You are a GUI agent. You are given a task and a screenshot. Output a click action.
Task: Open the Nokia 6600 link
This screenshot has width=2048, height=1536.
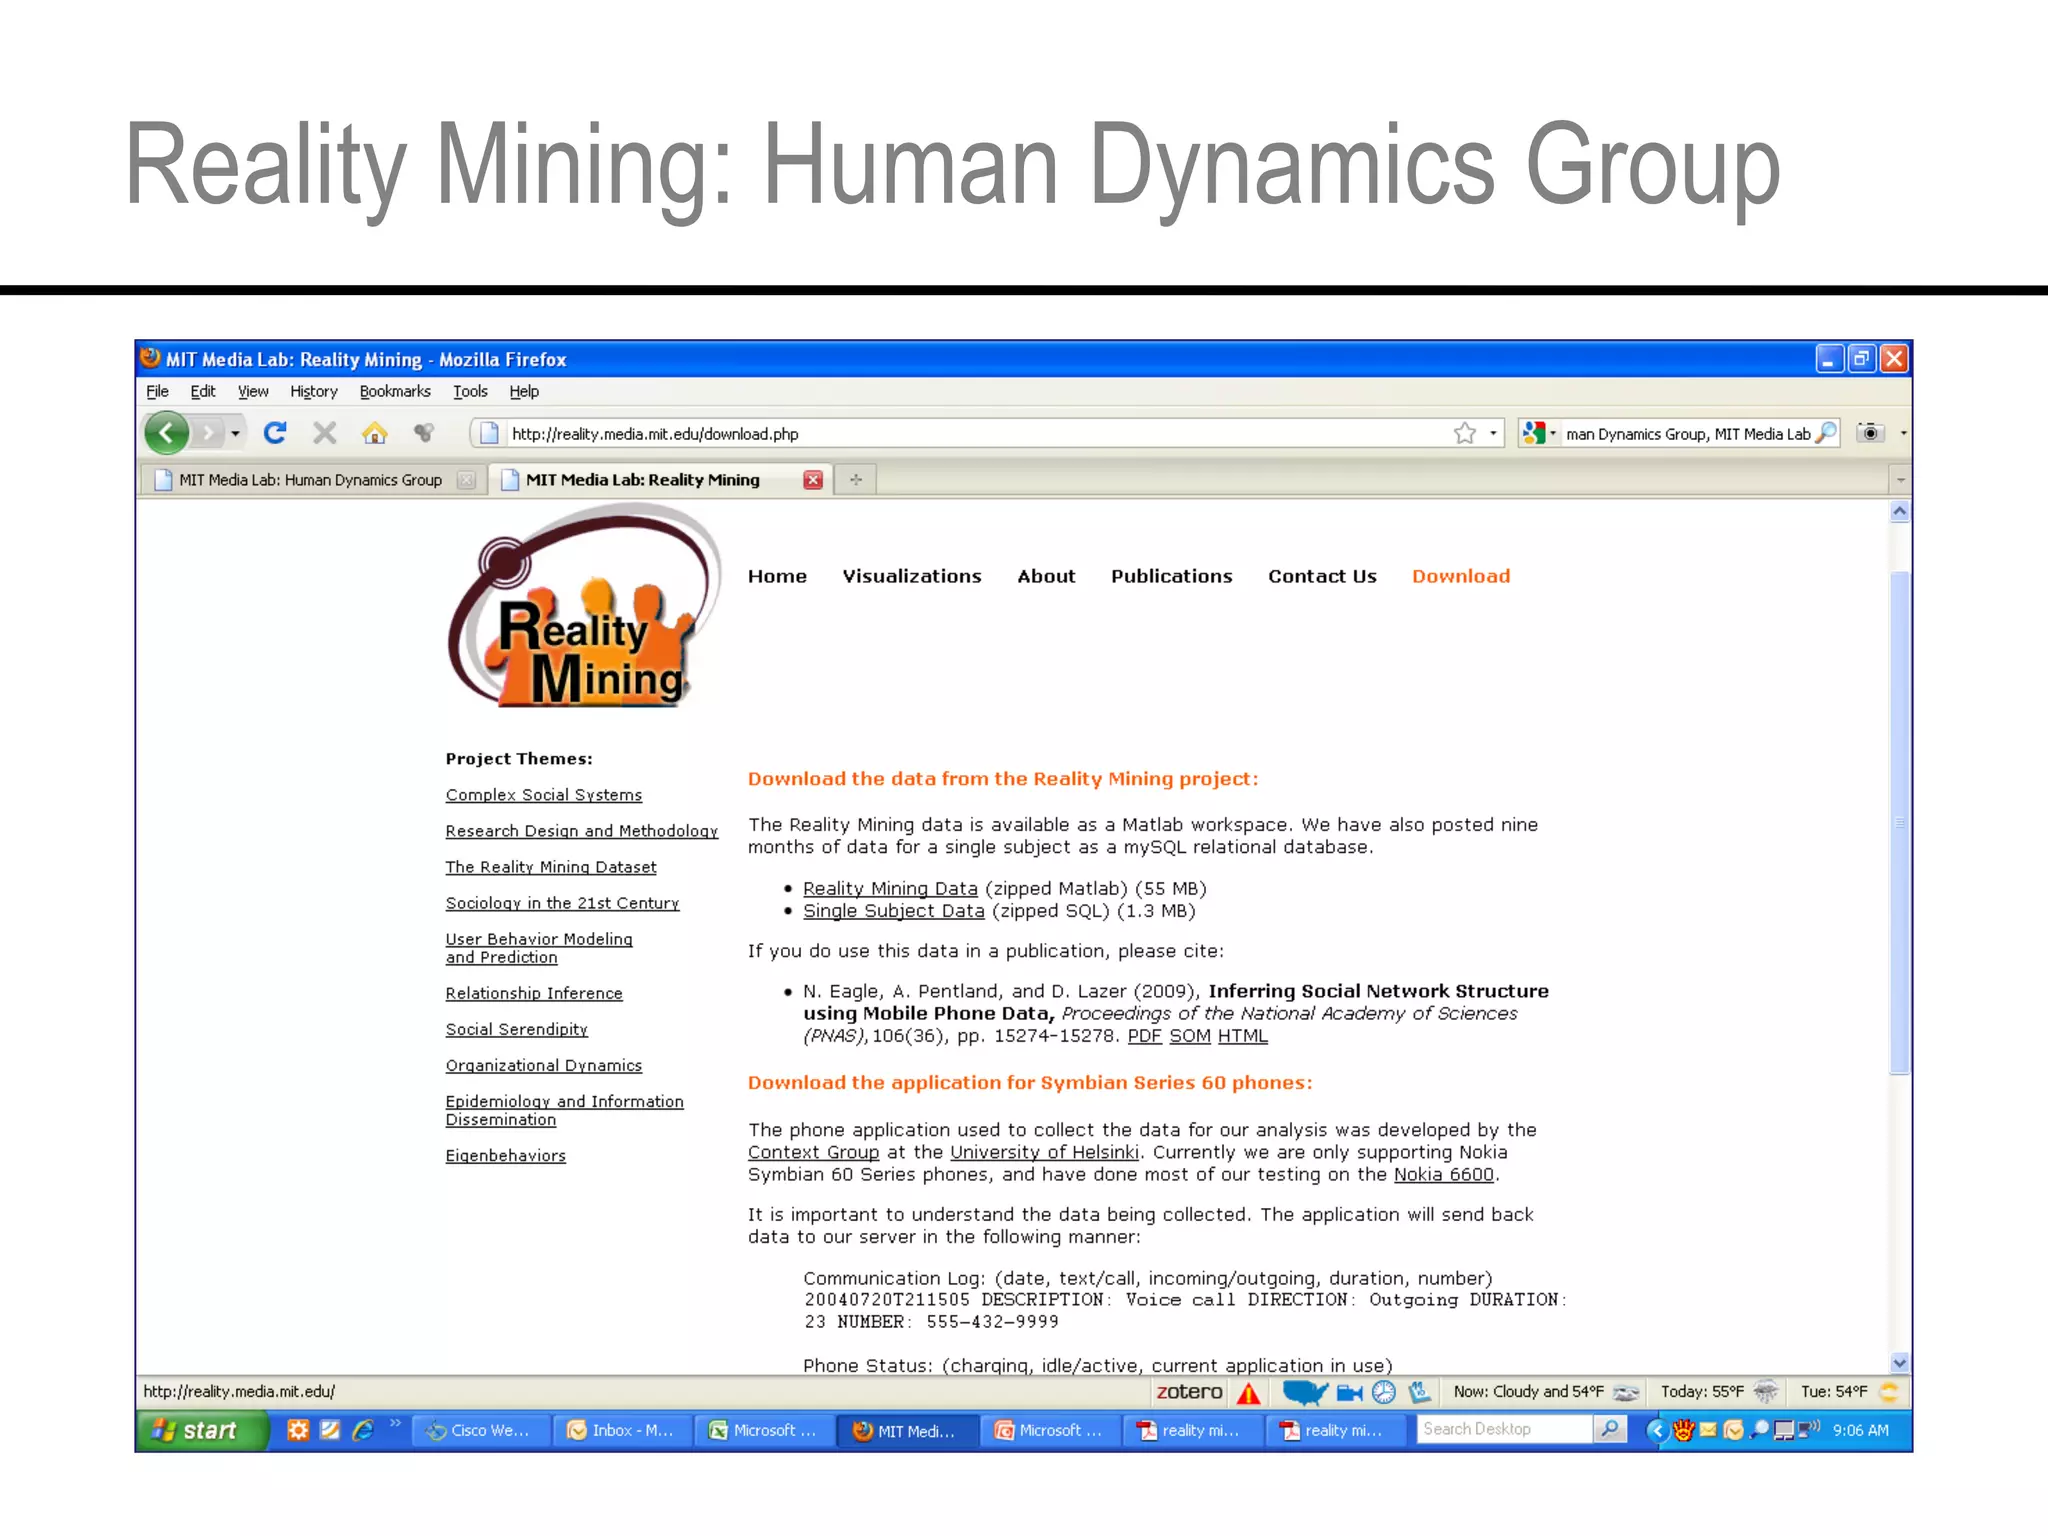point(1444,1174)
